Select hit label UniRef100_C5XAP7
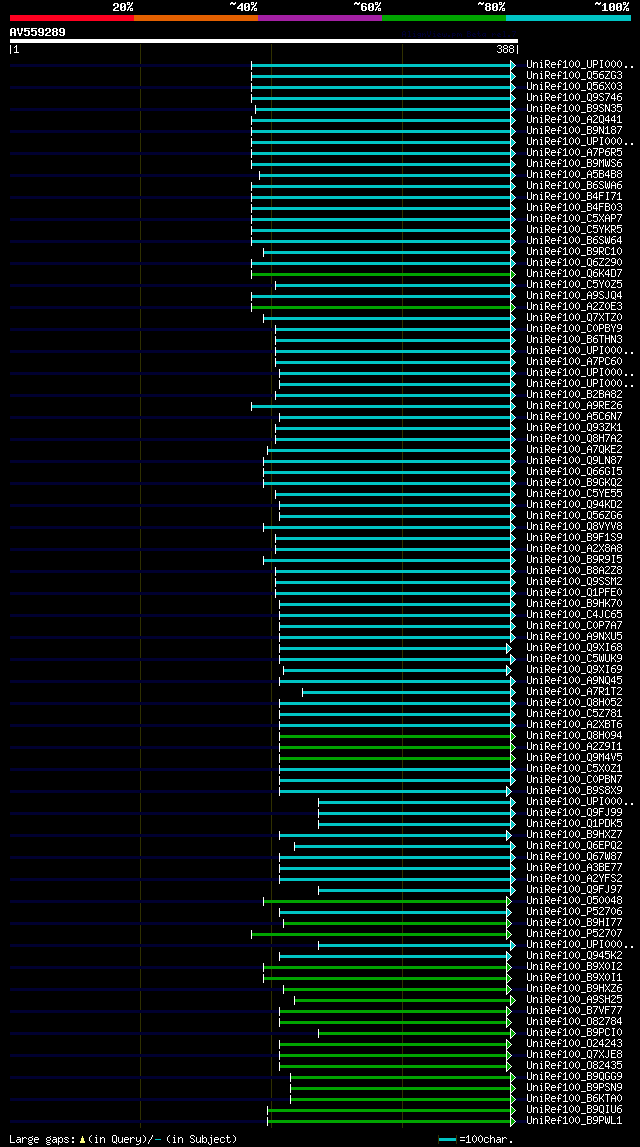The width and height of the screenshot is (640, 1147). (x=574, y=218)
